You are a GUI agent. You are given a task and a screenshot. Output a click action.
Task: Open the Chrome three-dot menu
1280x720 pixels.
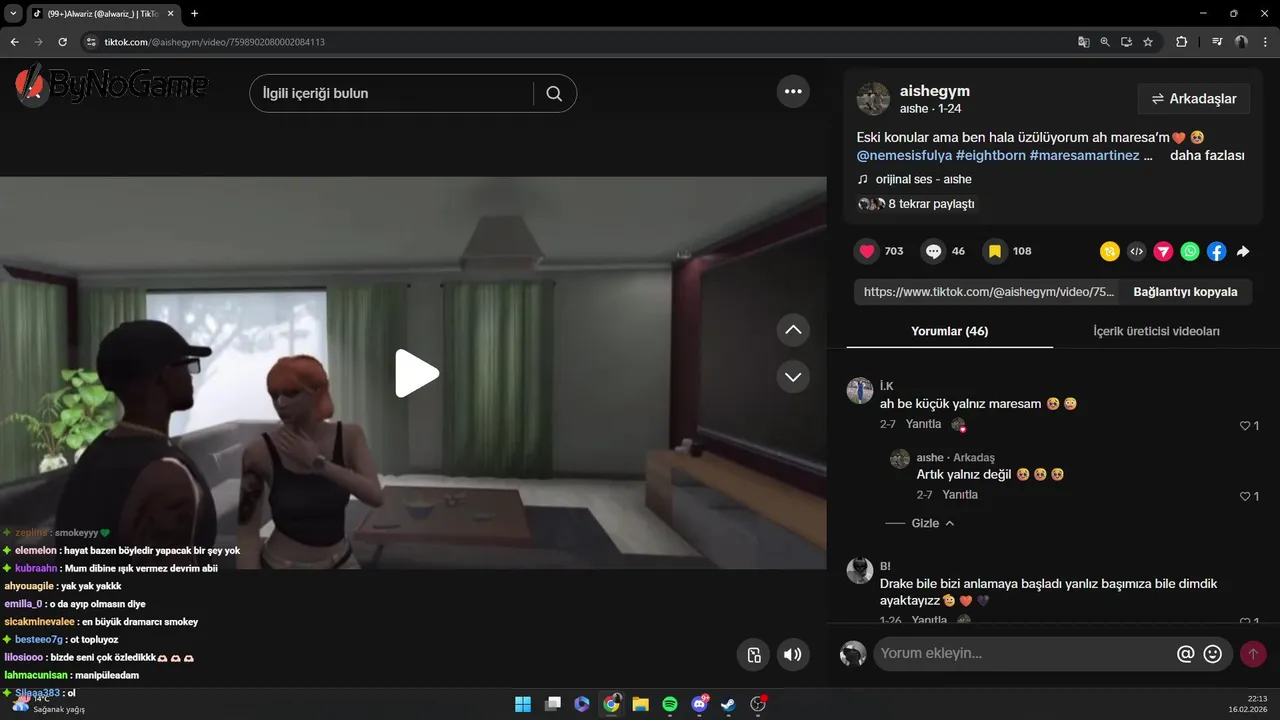click(1265, 42)
